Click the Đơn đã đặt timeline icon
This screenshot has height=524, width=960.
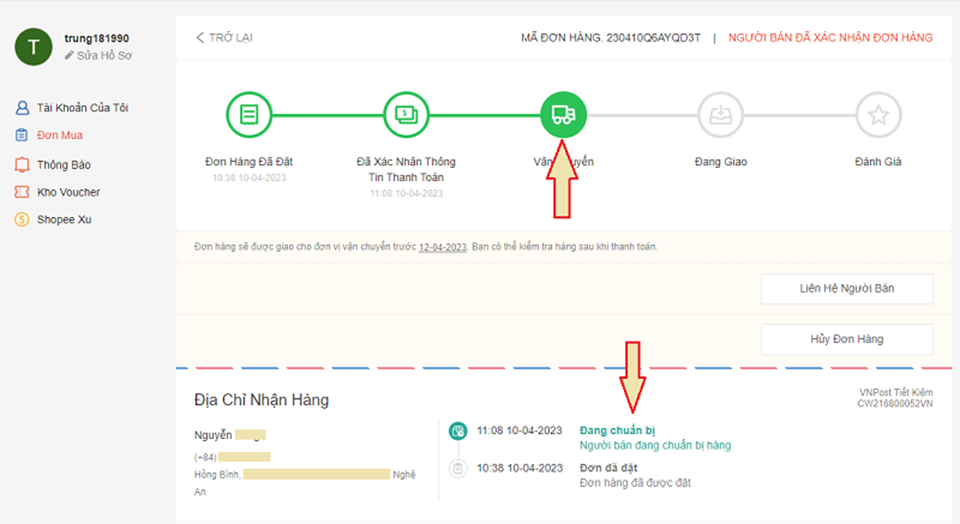click(457, 469)
